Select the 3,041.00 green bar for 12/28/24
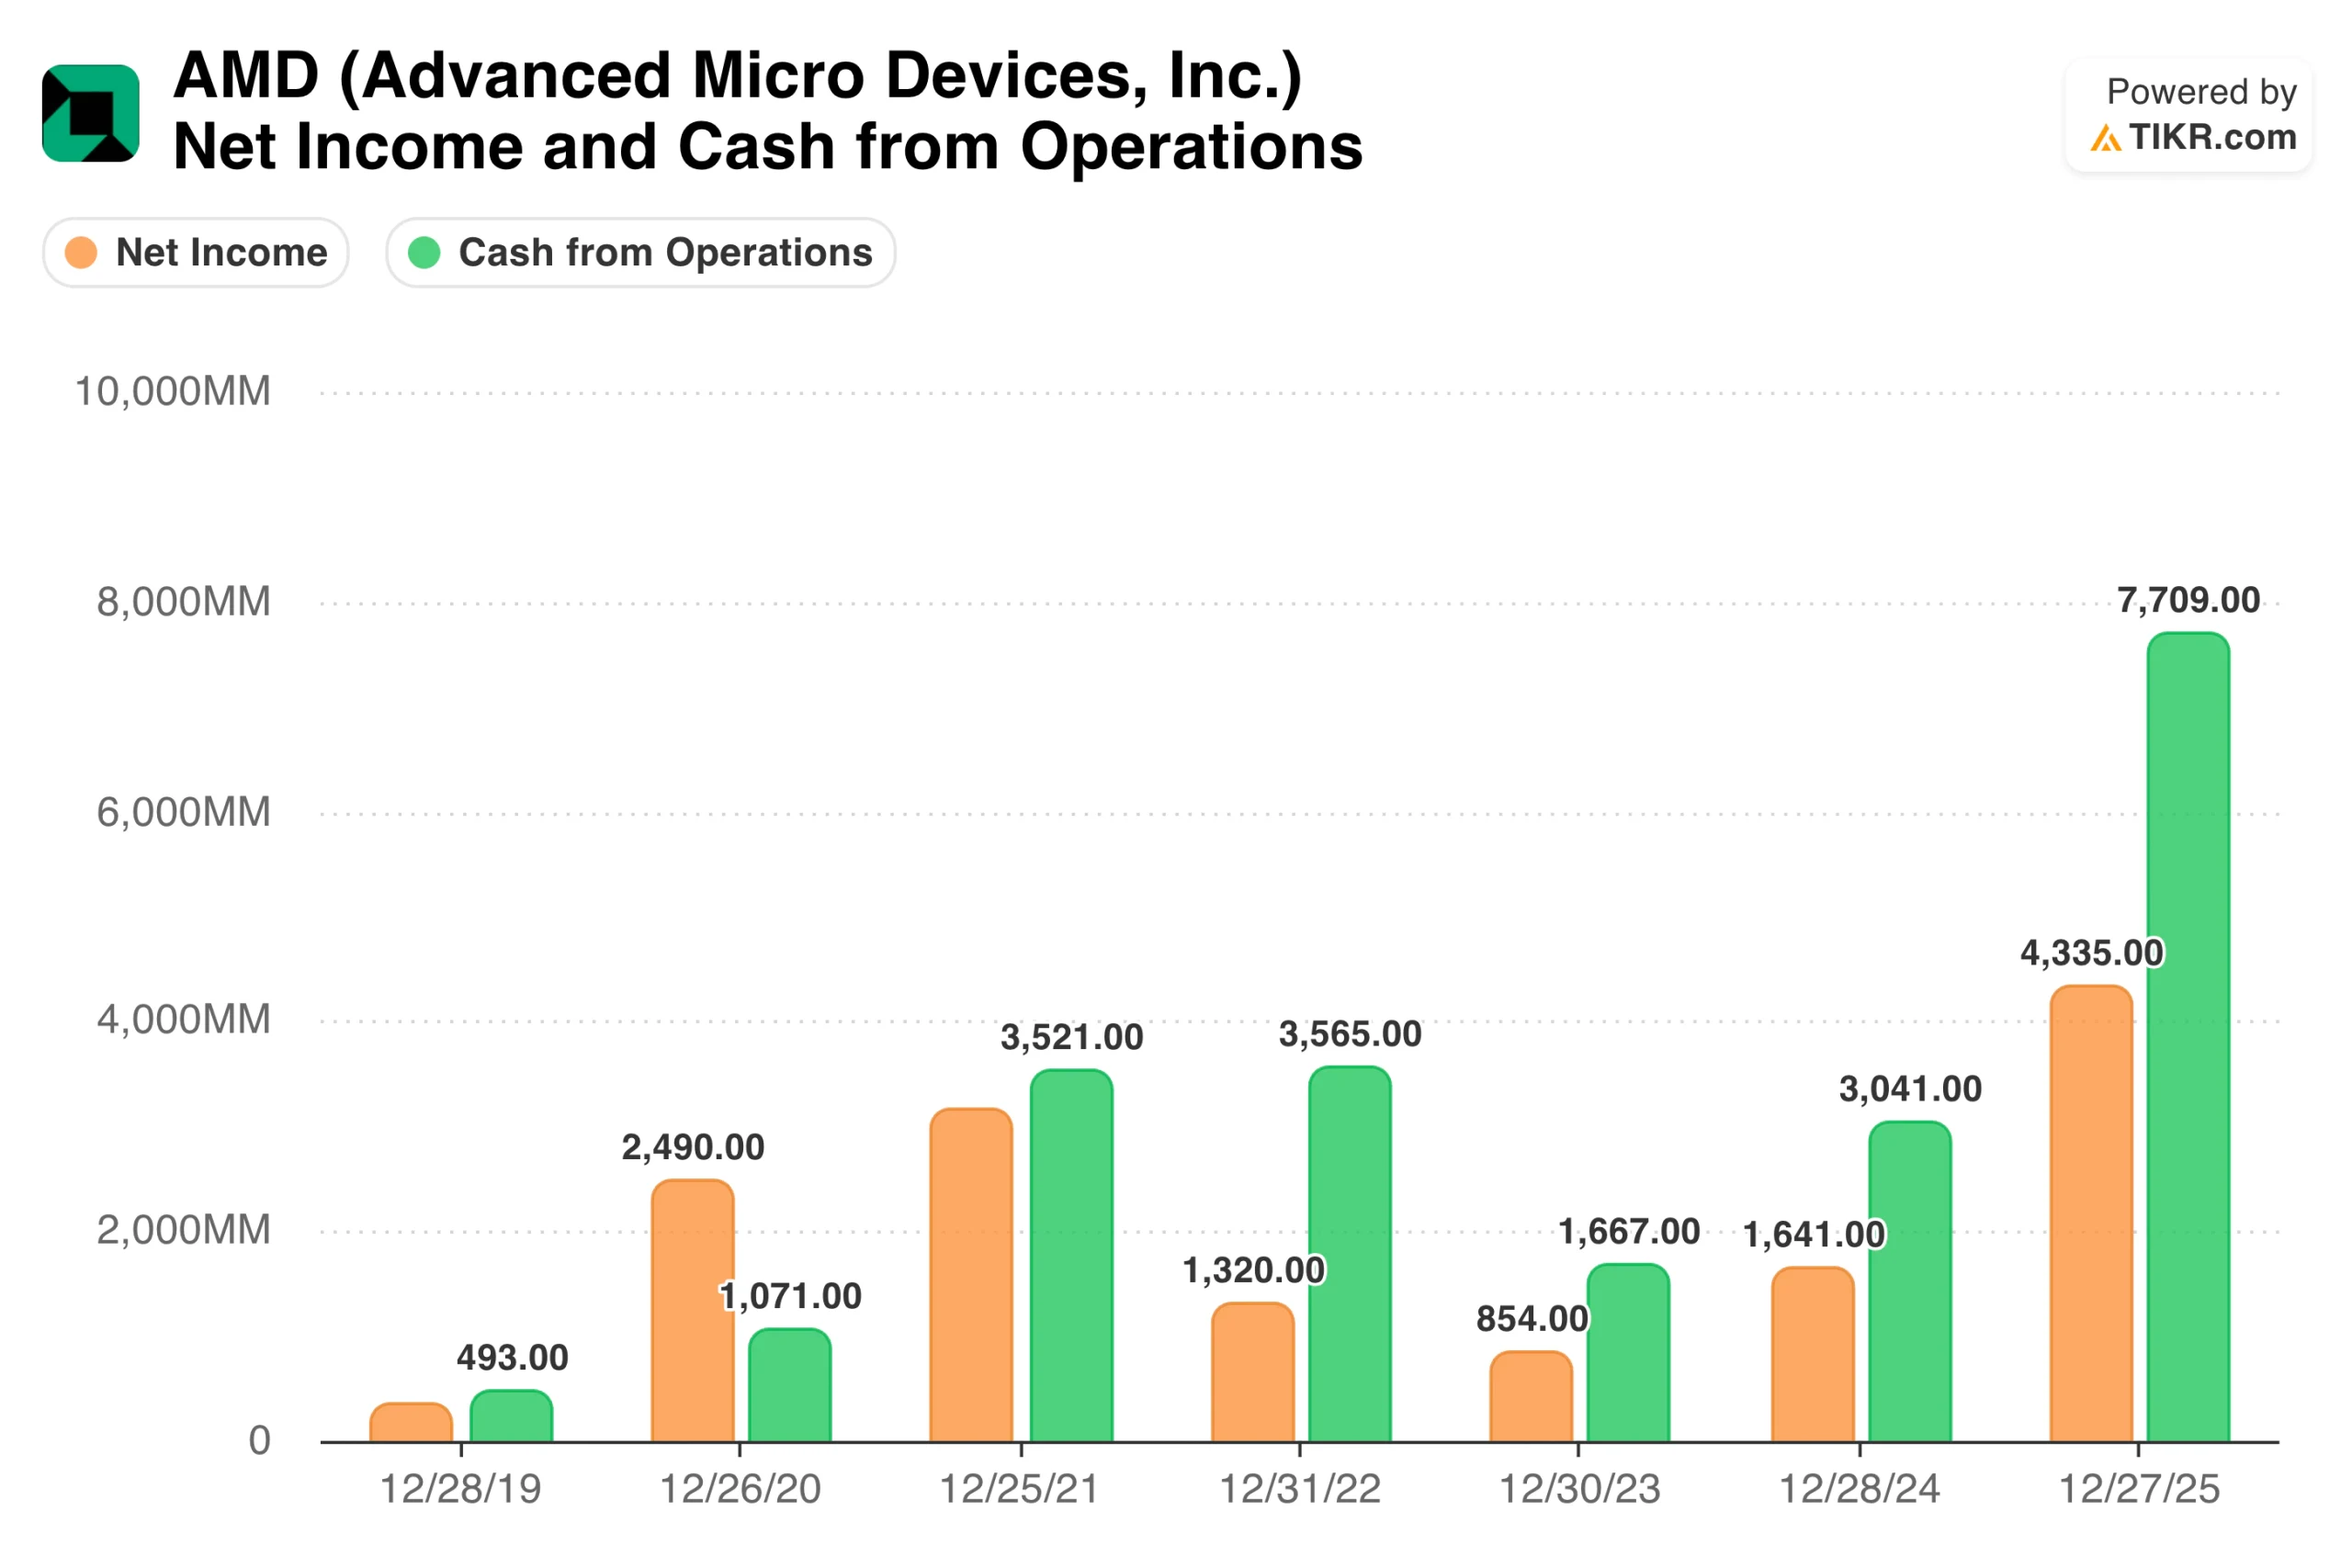Viewport: 2352px width, 1568px height. (1910, 1283)
